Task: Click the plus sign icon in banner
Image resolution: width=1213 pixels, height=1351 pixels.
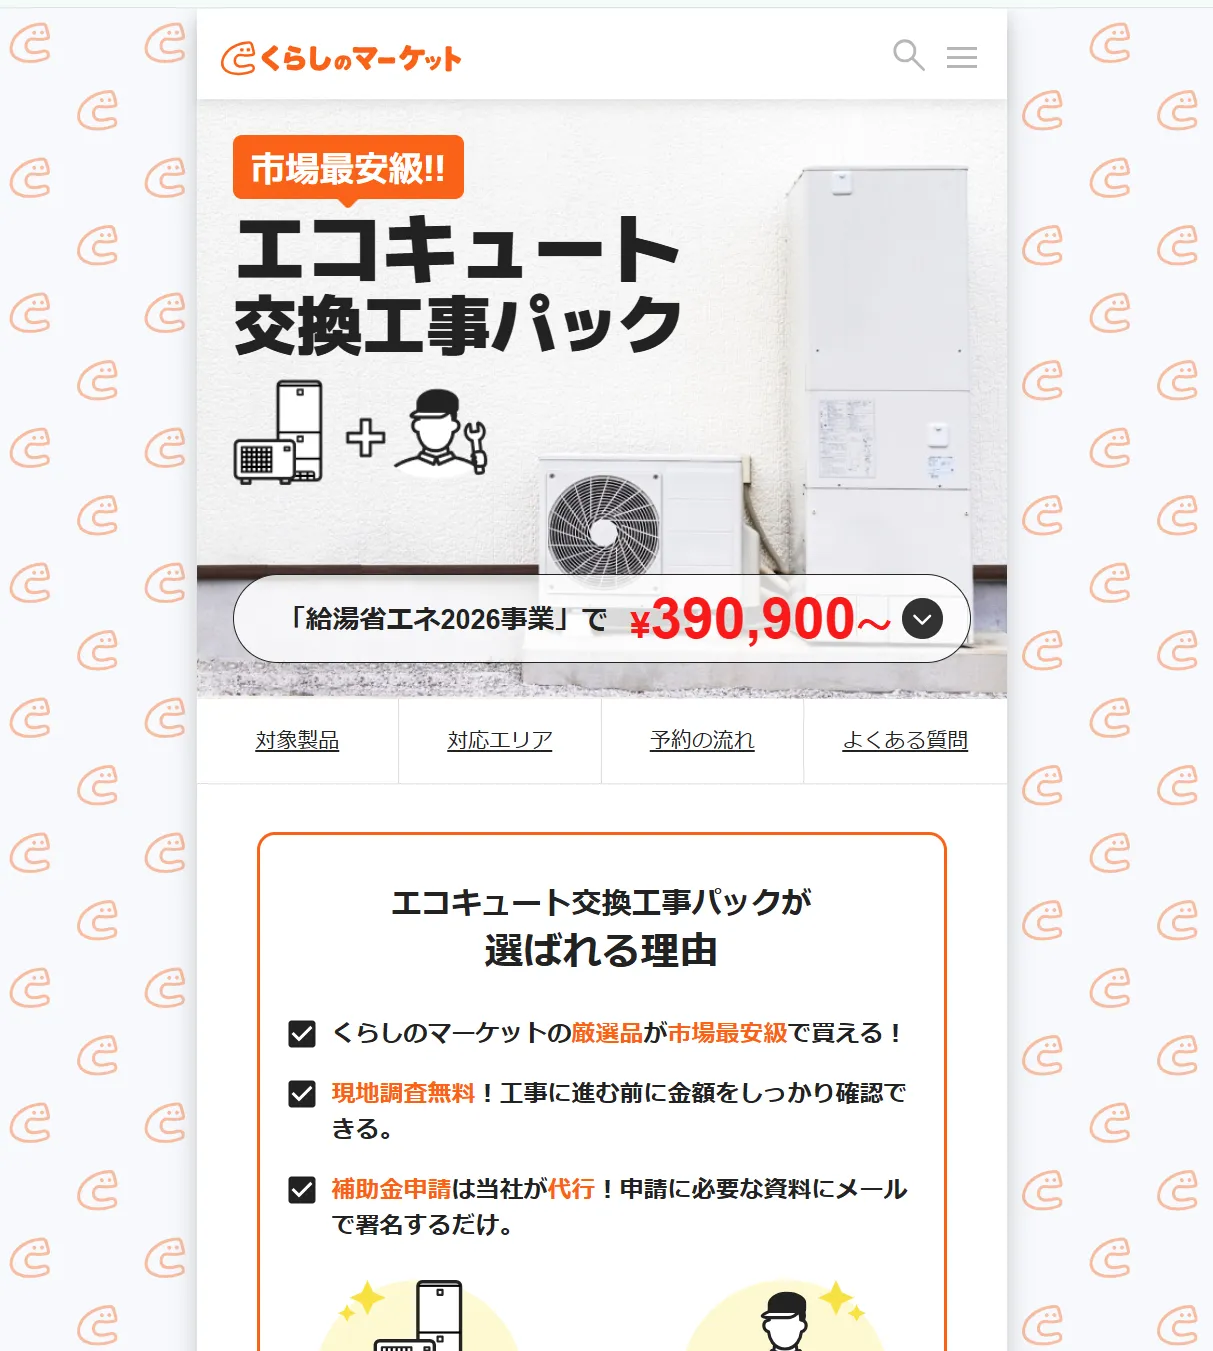Action: pyautogui.click(x=365, y=438)
